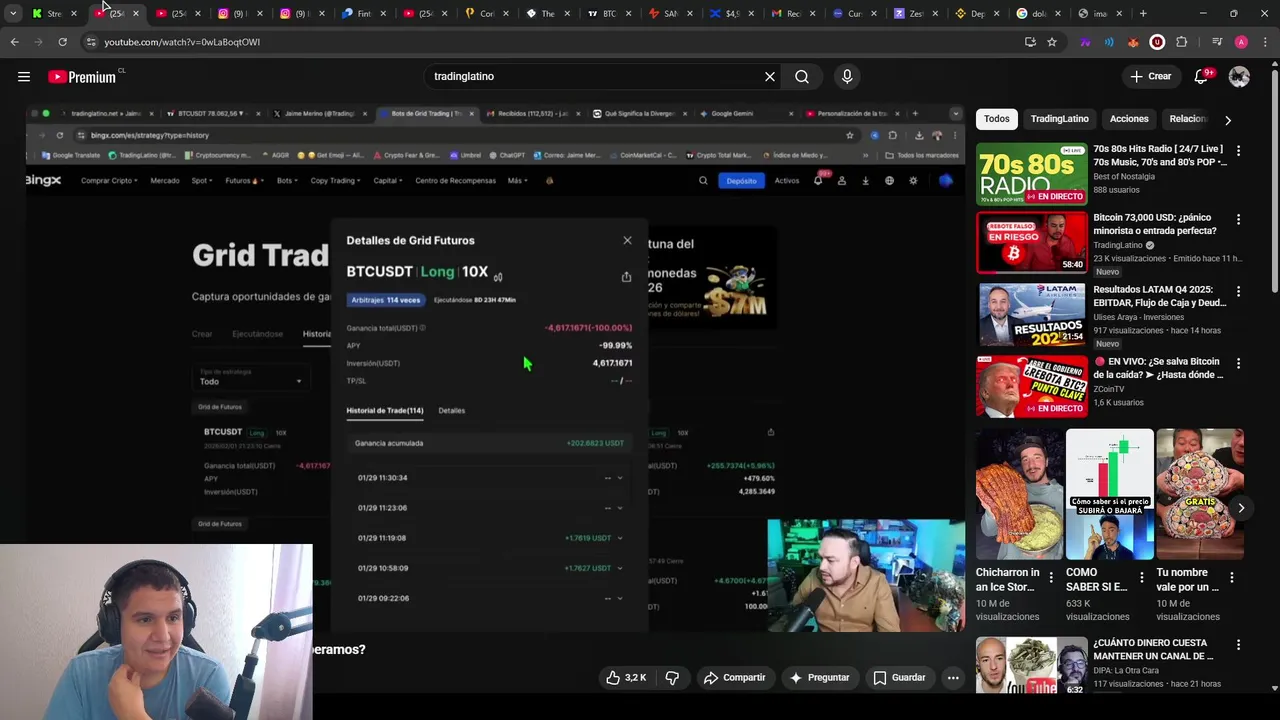Click the search magnifier button
1280x720 pixels.
pos(802,76)
